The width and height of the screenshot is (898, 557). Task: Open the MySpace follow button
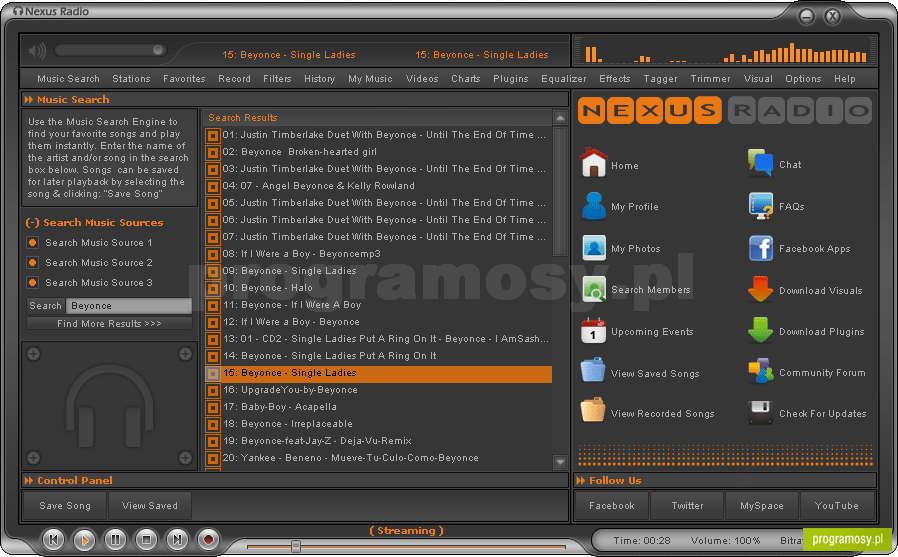pos(761,505)
